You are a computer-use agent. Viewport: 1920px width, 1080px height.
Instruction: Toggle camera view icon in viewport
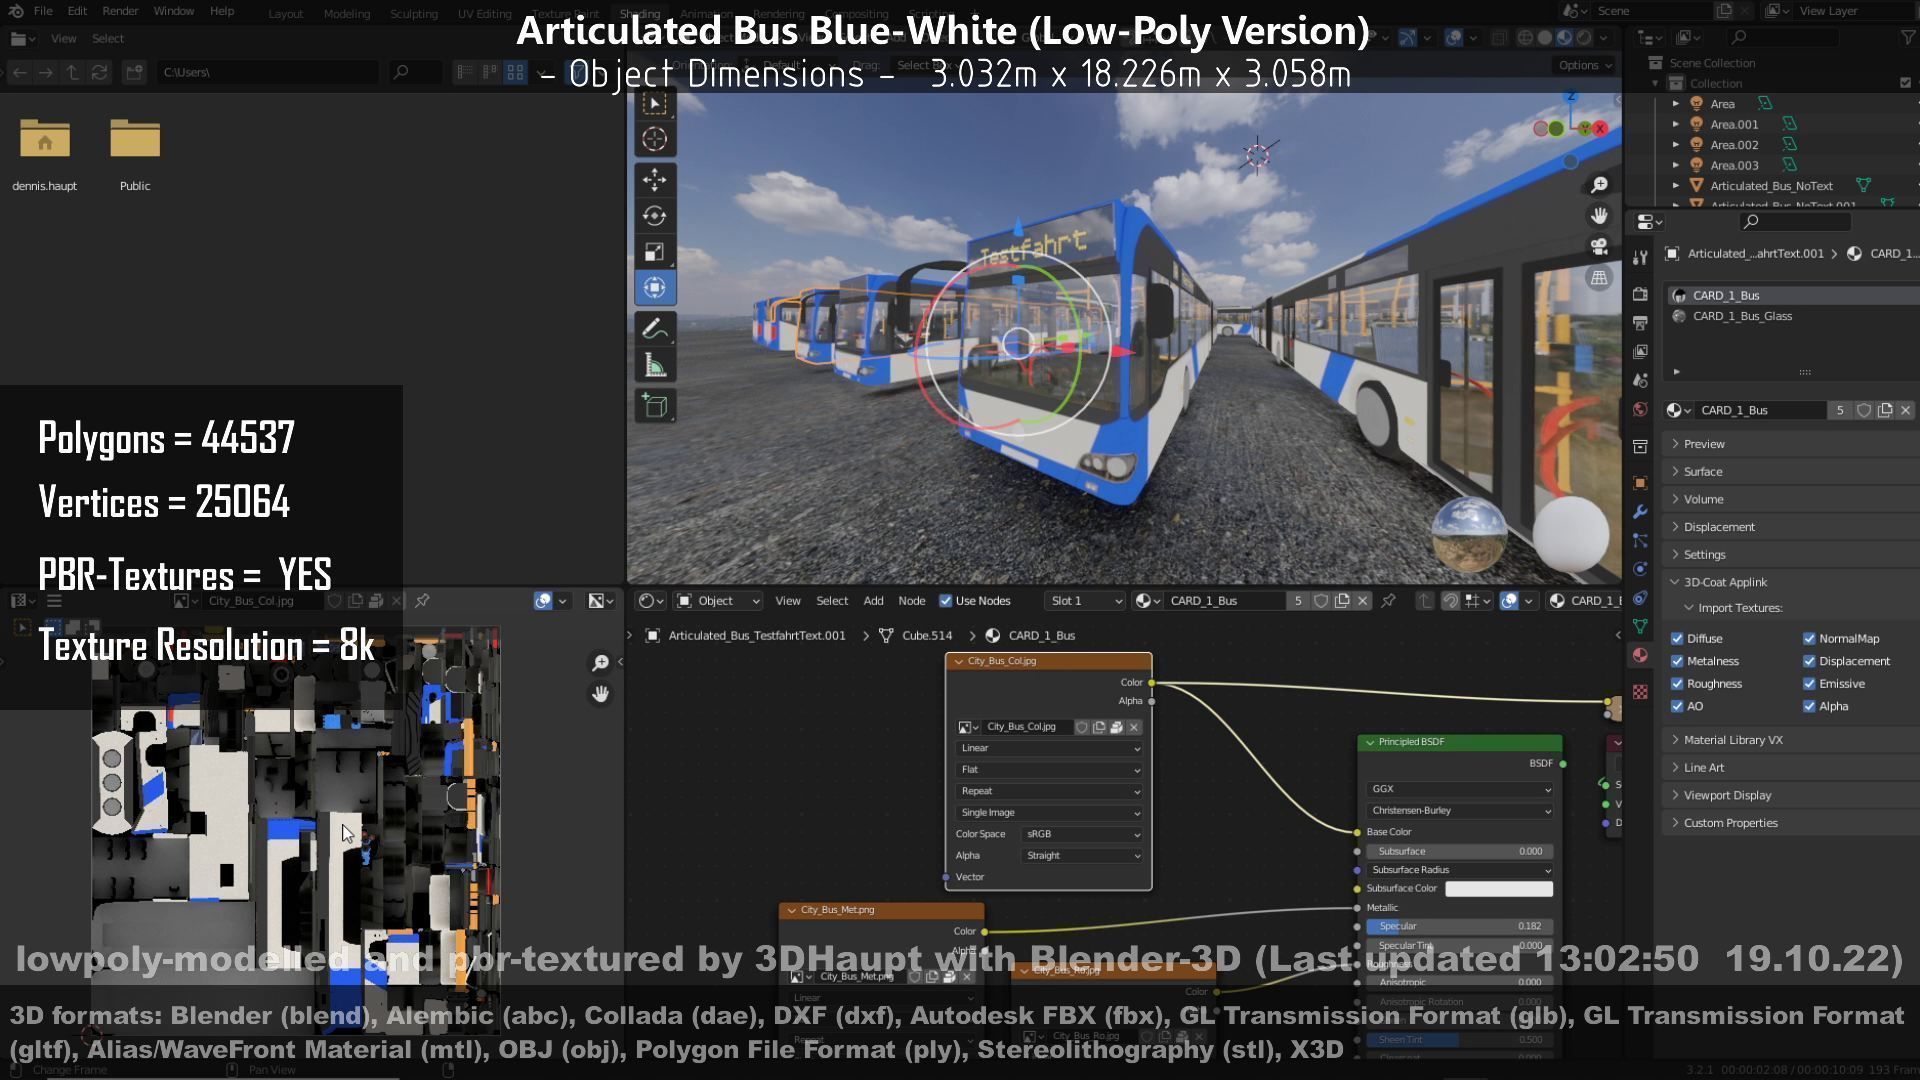tap(1599, 247)
